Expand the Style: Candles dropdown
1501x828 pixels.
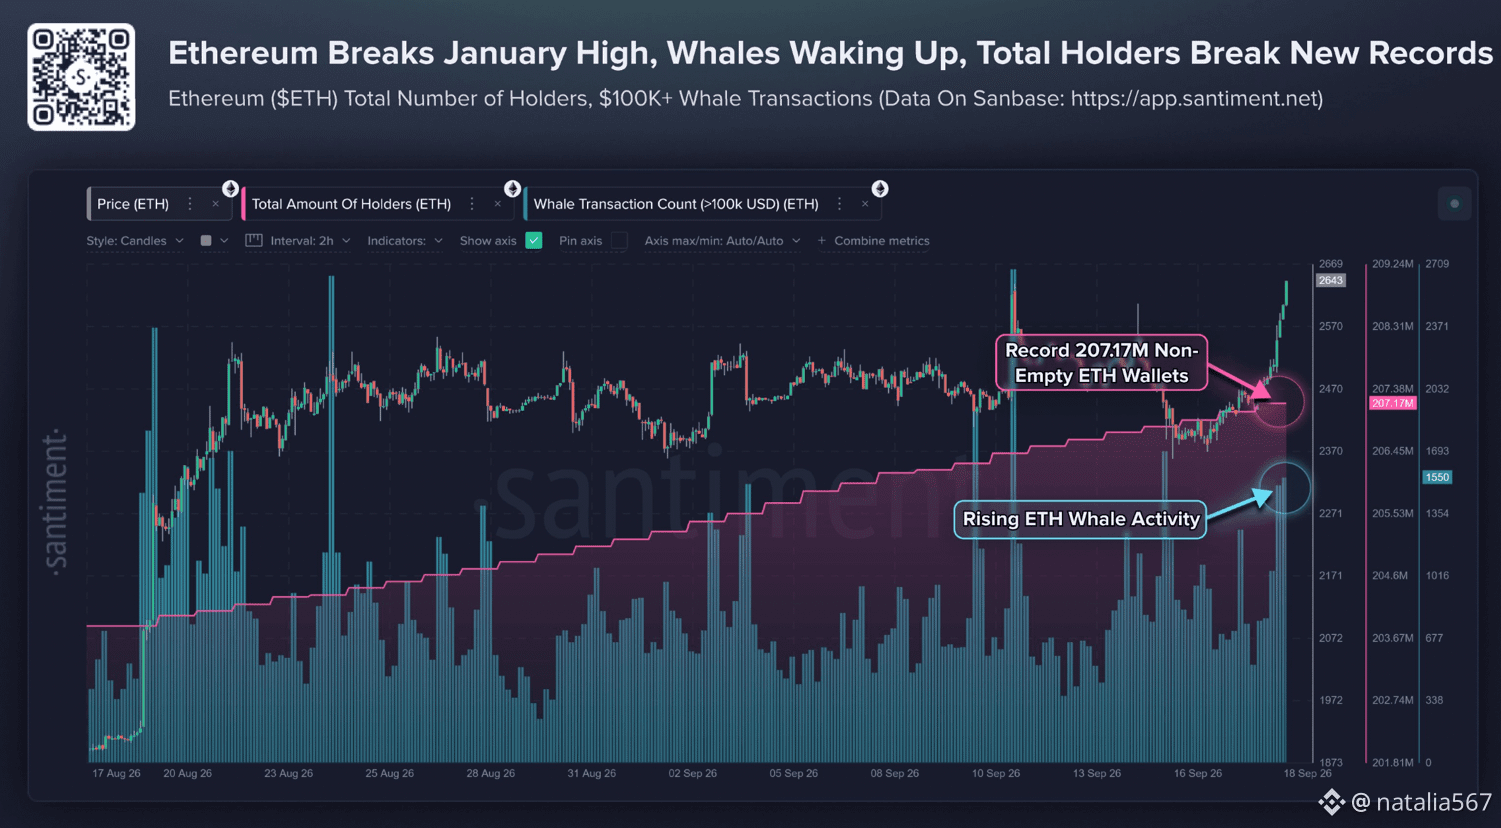point(135,241)
